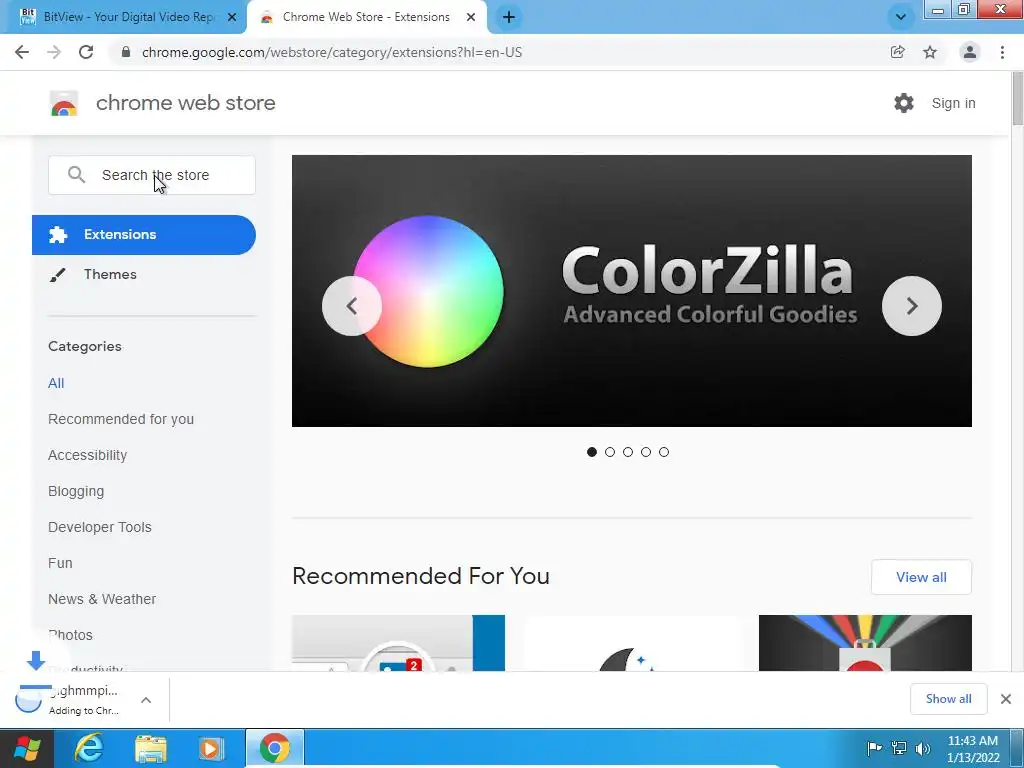Bookmark this page with the star icon
1024x768 pixels.
coord(930,52)
